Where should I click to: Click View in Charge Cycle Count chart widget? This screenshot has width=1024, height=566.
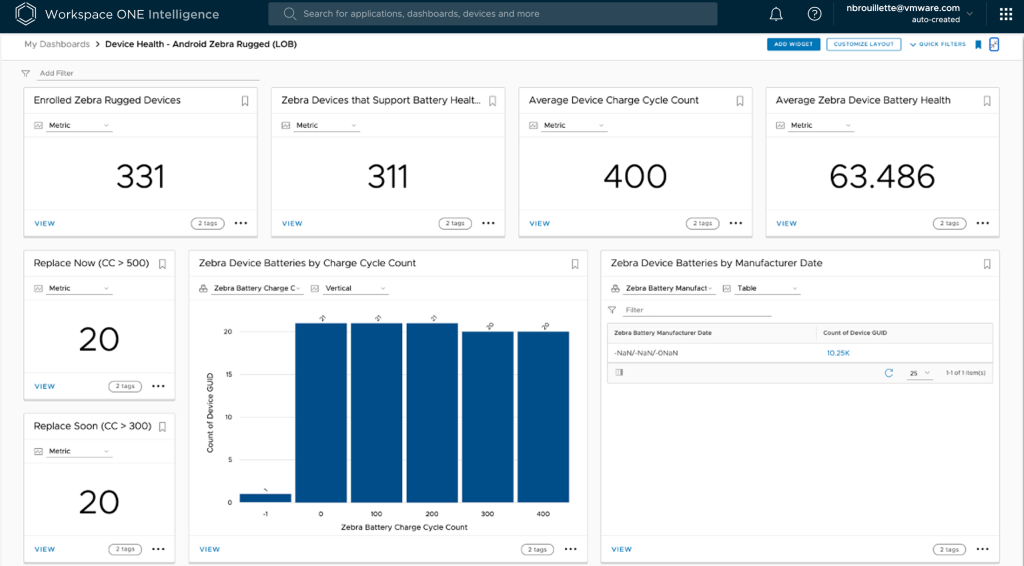click(210, 549)
